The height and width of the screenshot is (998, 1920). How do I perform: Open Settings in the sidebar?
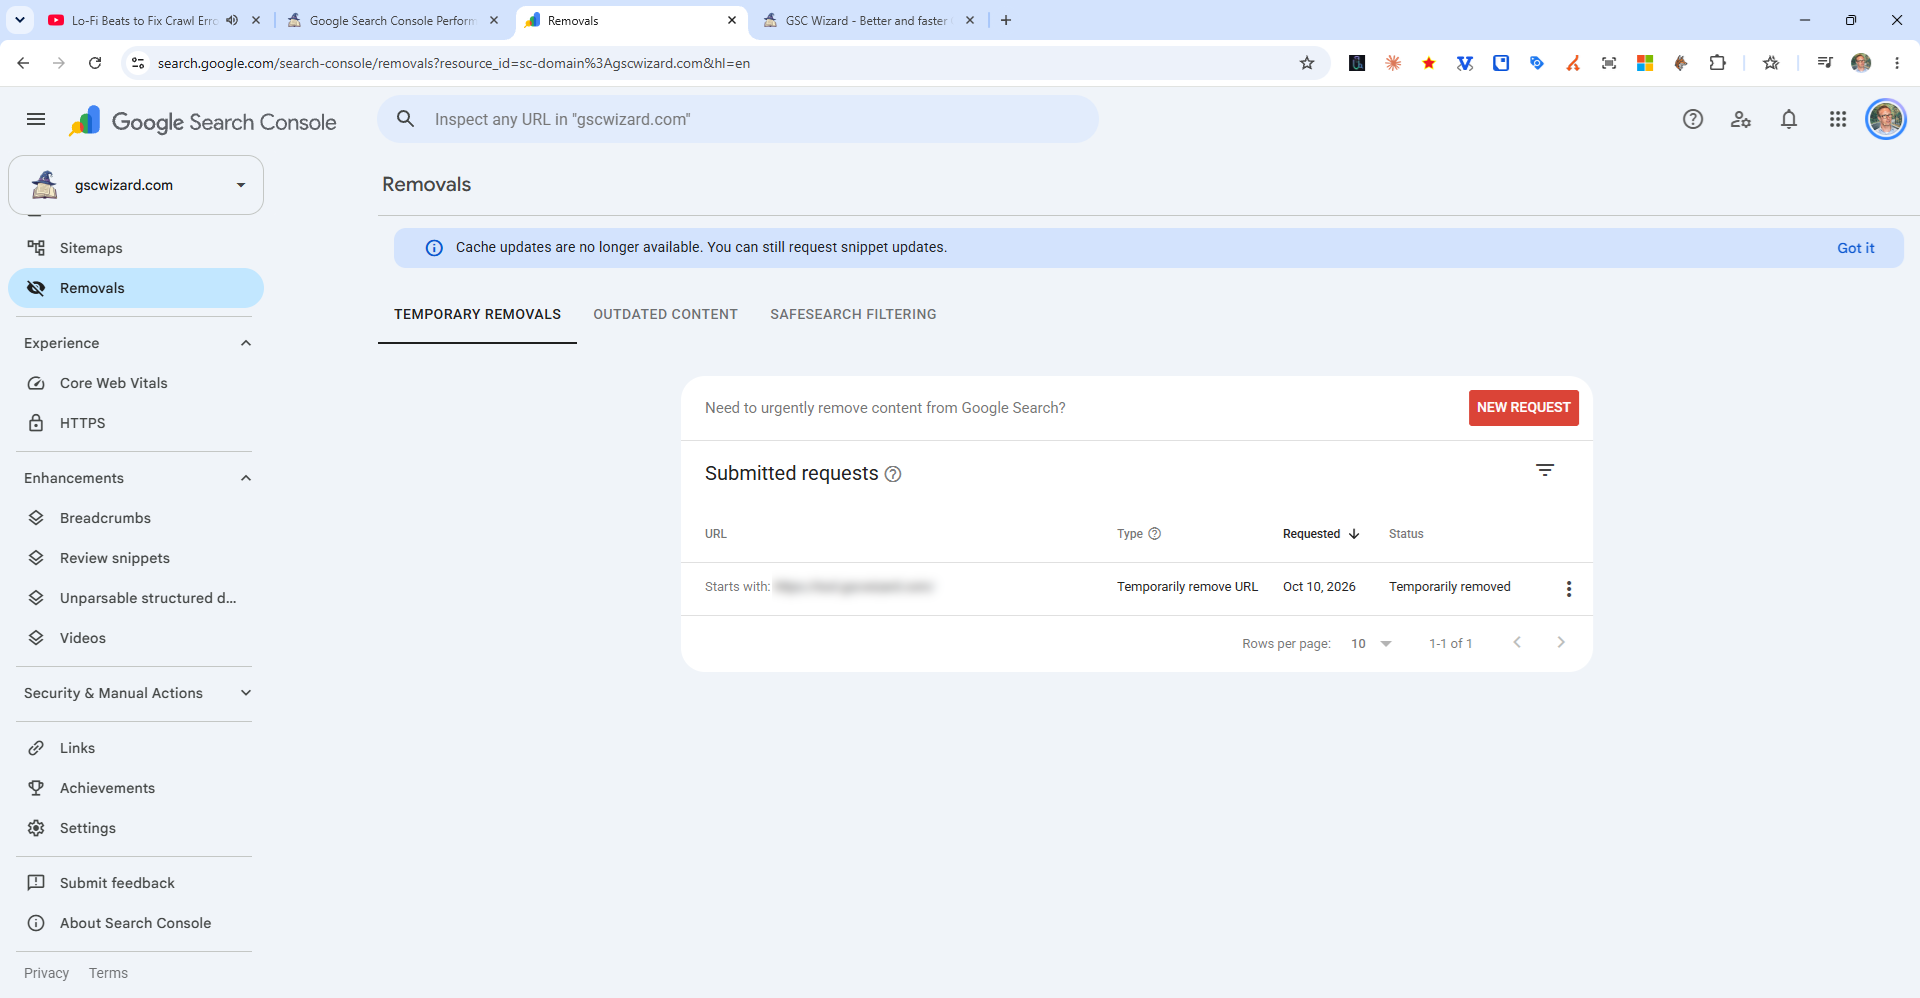(136, 828)
